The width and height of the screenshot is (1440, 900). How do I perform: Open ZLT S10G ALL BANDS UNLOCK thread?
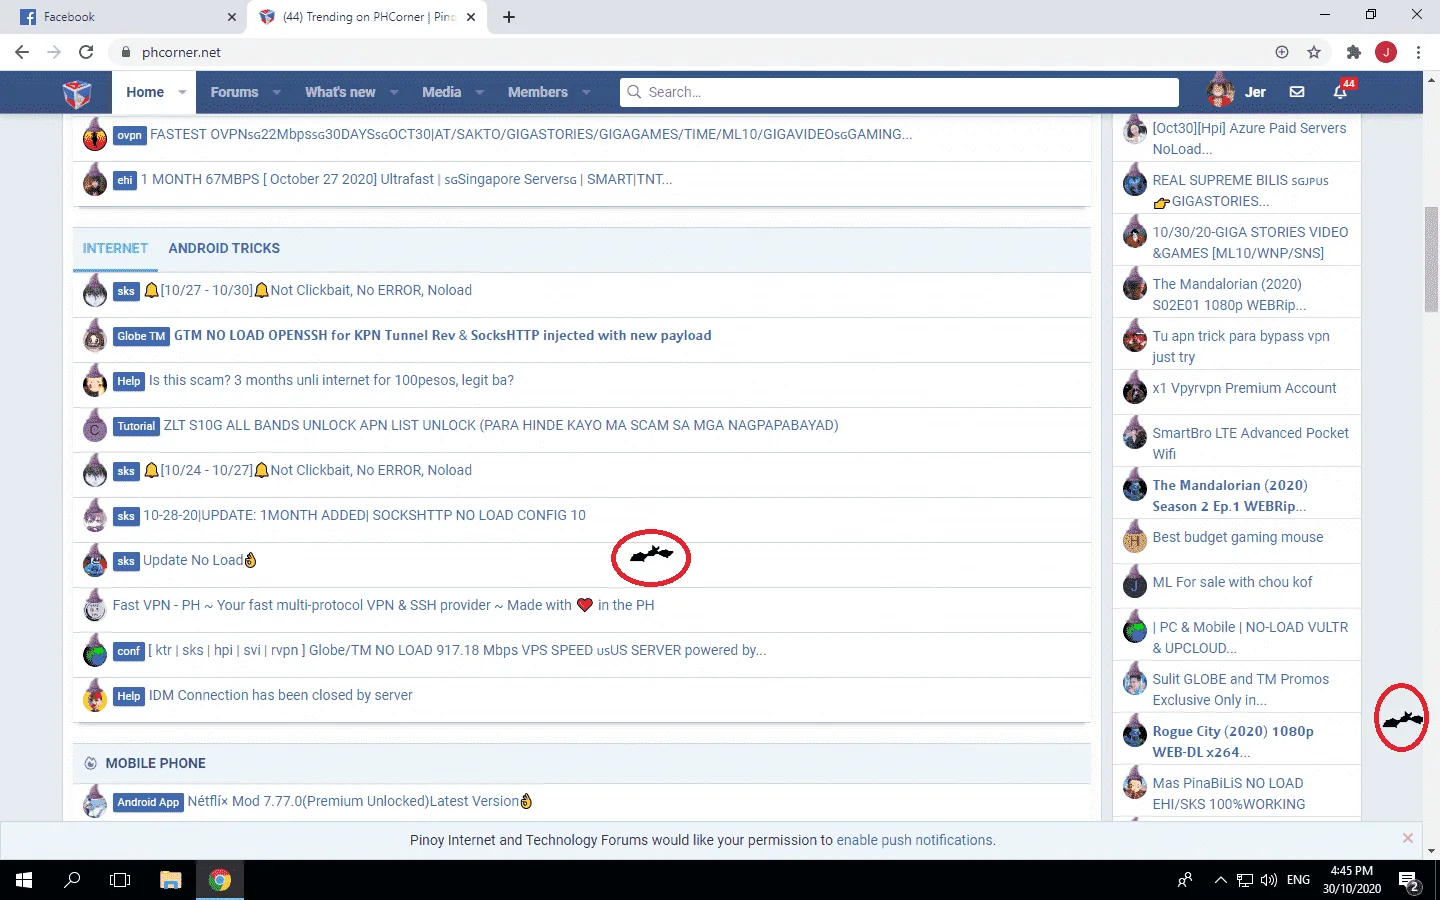pyautogui.click(x=501, y=426)
